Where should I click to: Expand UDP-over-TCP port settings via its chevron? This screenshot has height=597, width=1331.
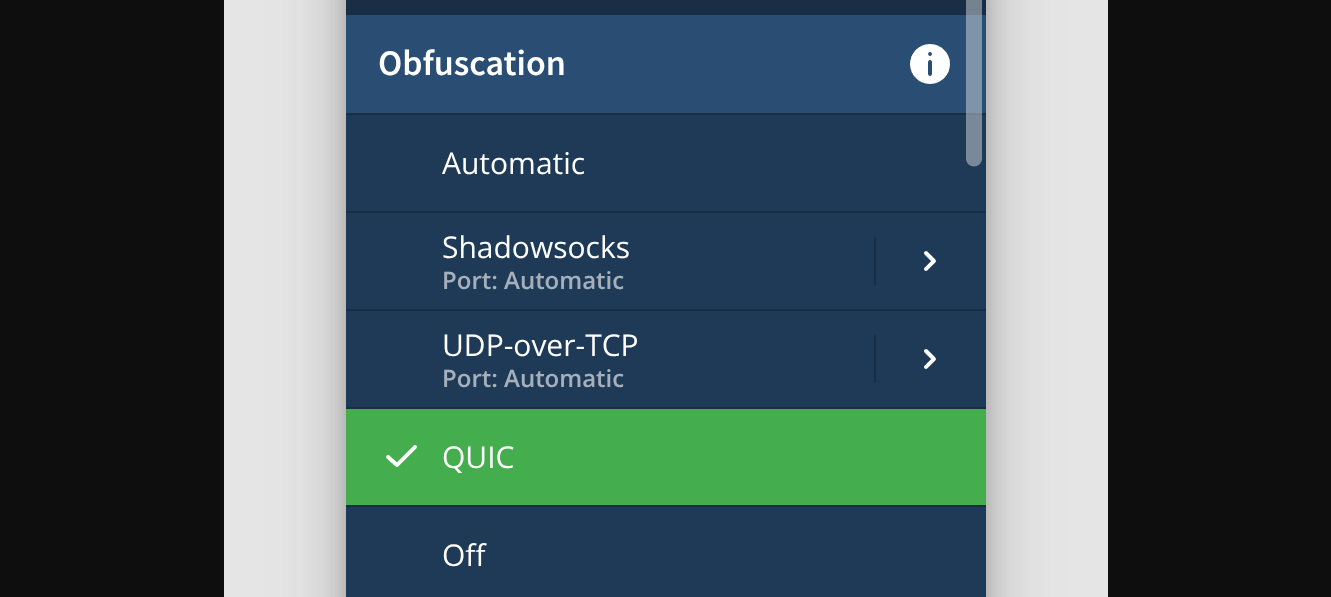[x=929, y=358]
